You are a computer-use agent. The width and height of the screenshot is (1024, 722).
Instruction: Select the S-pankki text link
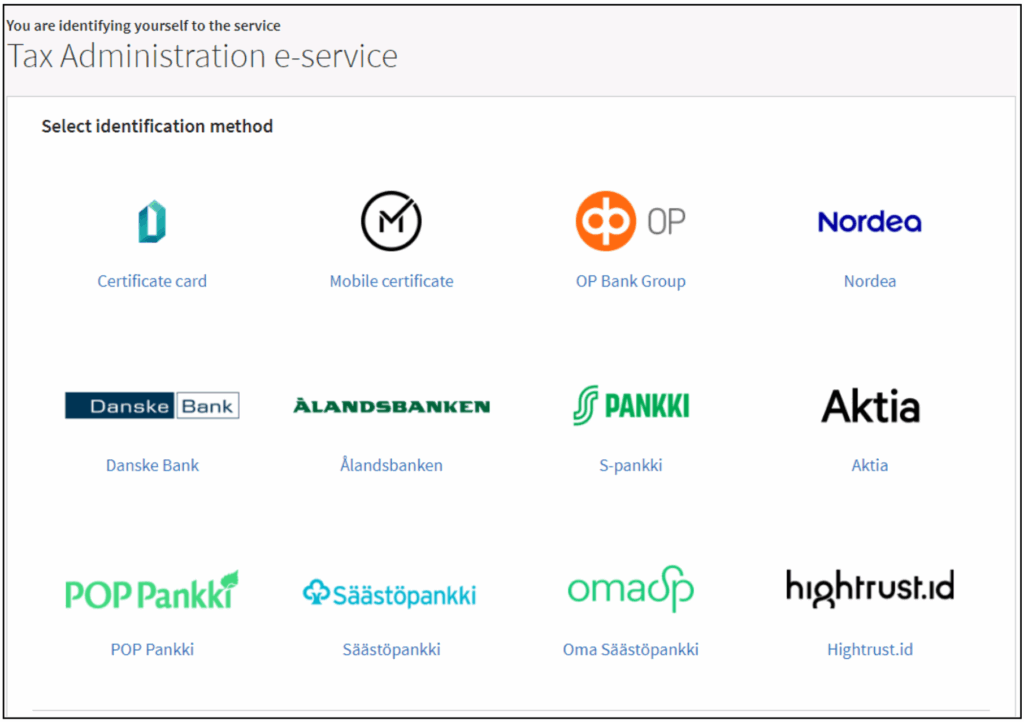coord(631,465)
